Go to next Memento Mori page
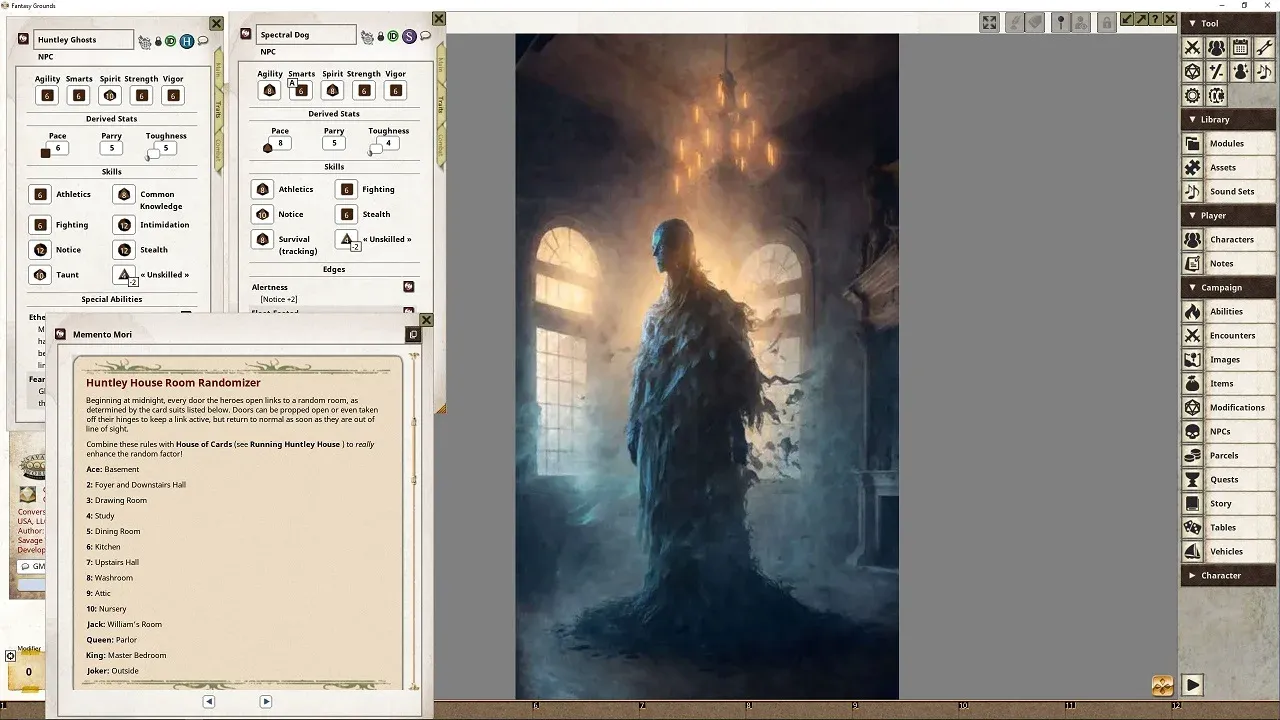This screenshot has height=720, width=1280. pos(265,701)
